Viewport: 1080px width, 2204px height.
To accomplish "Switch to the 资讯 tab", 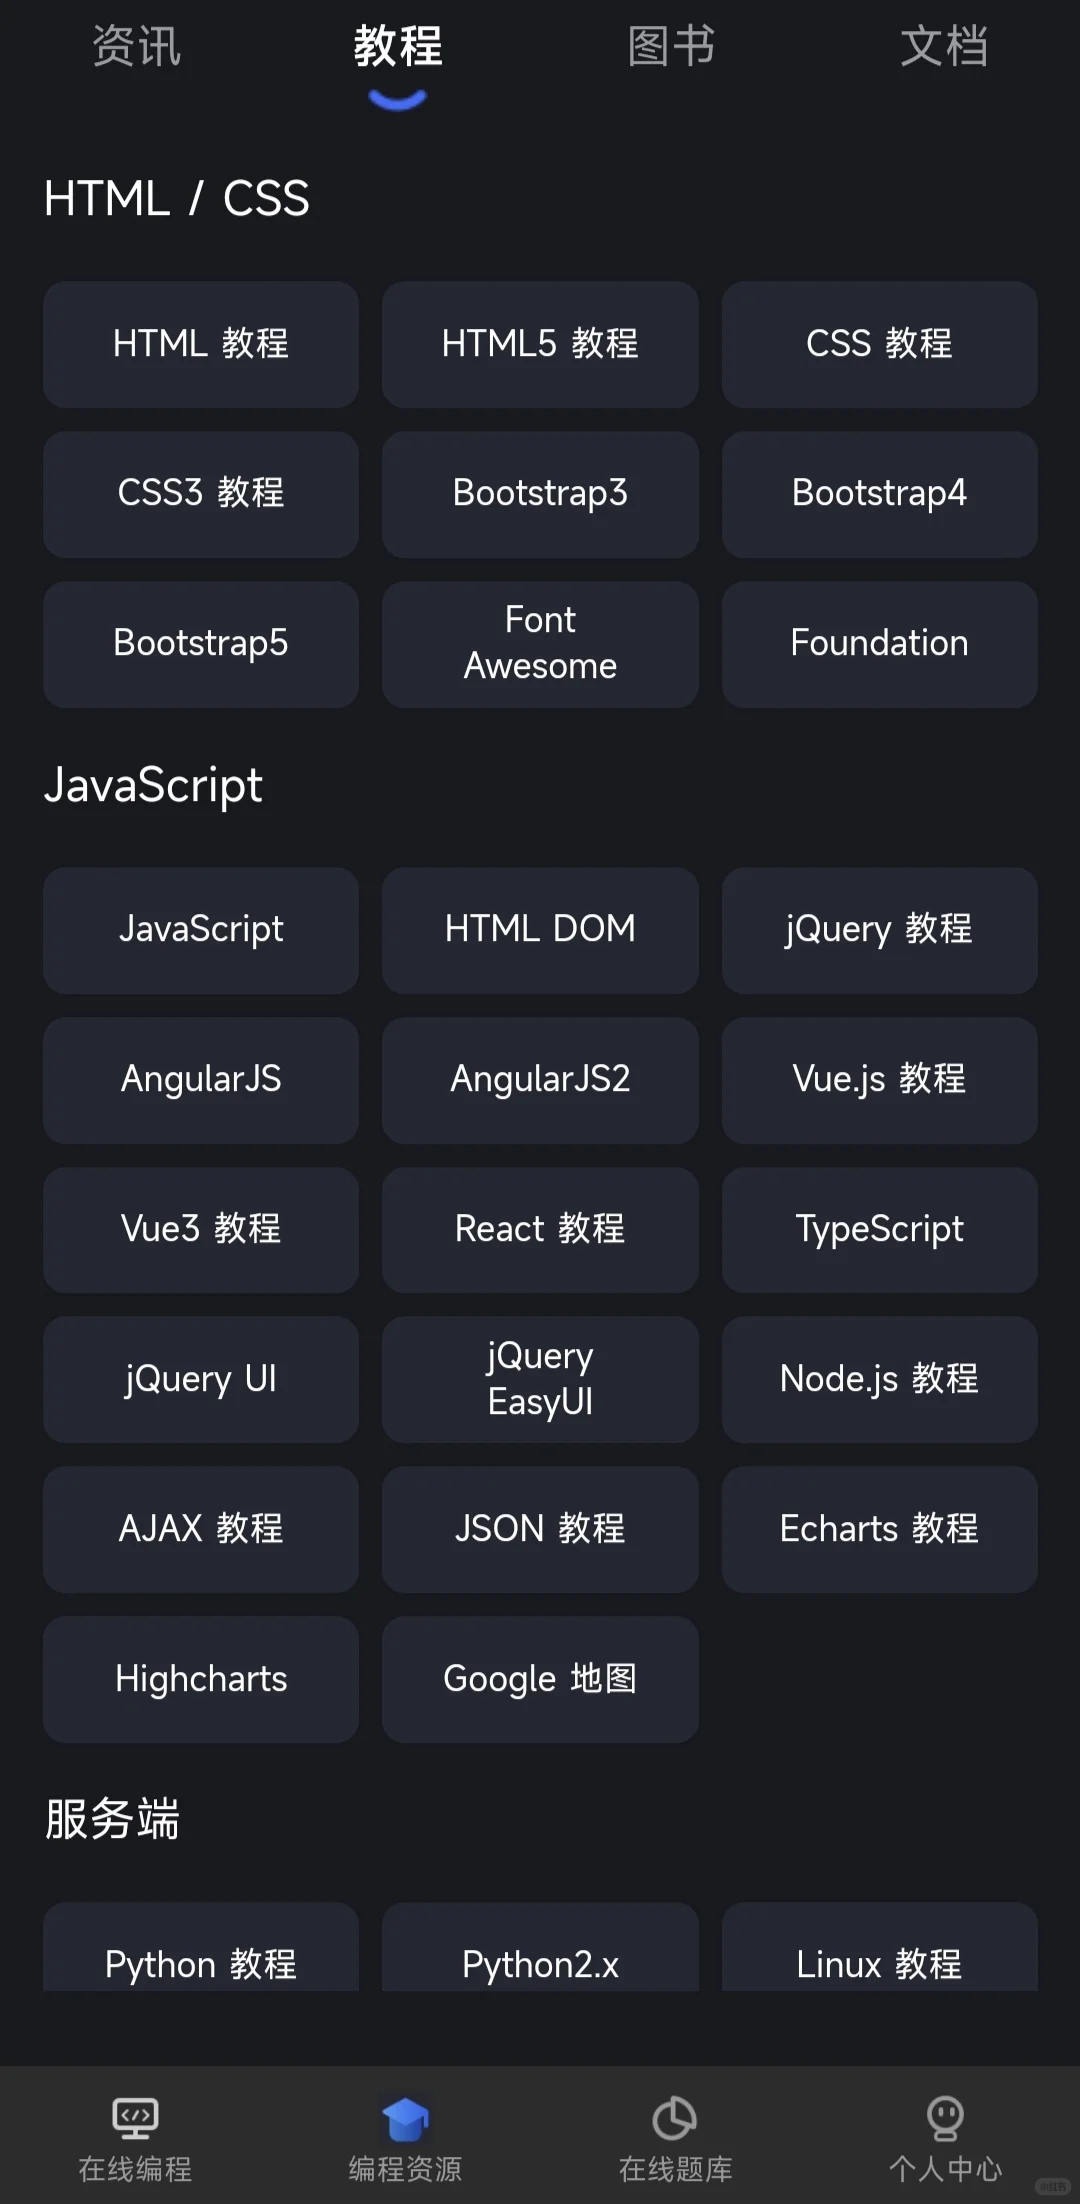I will pos(136,46).
